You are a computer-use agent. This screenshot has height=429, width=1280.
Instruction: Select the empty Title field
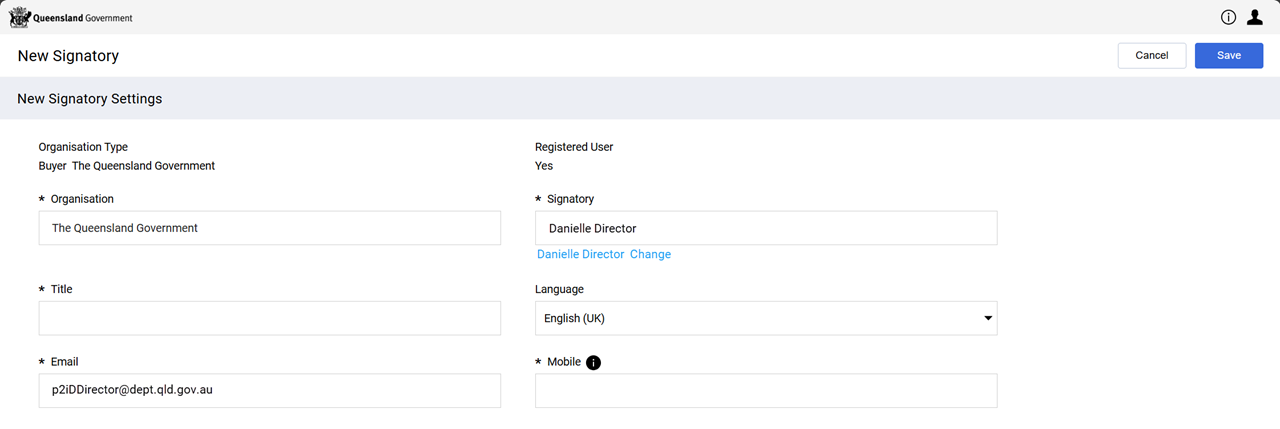point(270,318)
